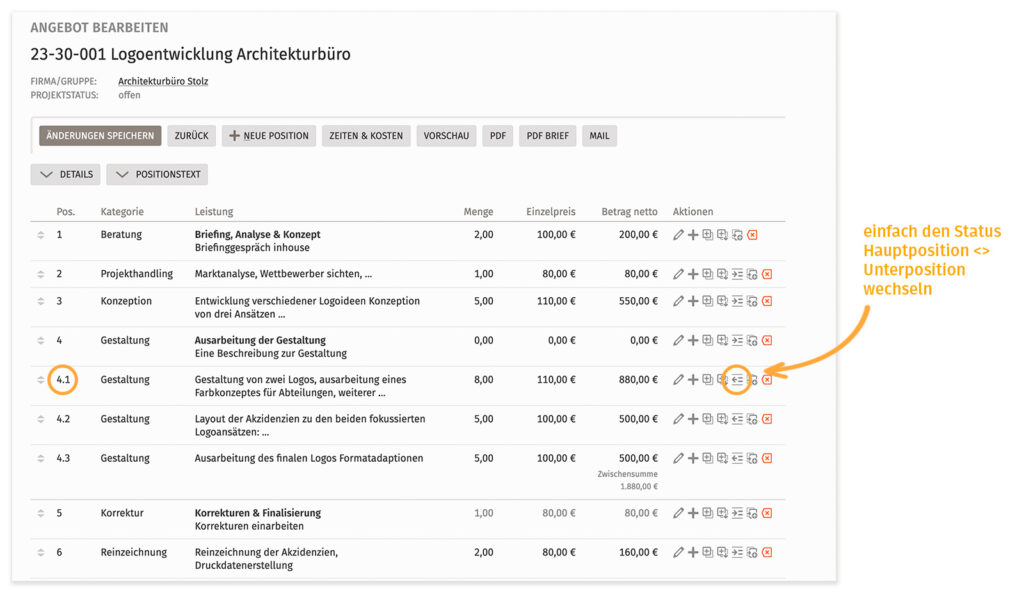Select the Briefing, Analyse & Konzept service text
1024x595 pixels.
257,234
